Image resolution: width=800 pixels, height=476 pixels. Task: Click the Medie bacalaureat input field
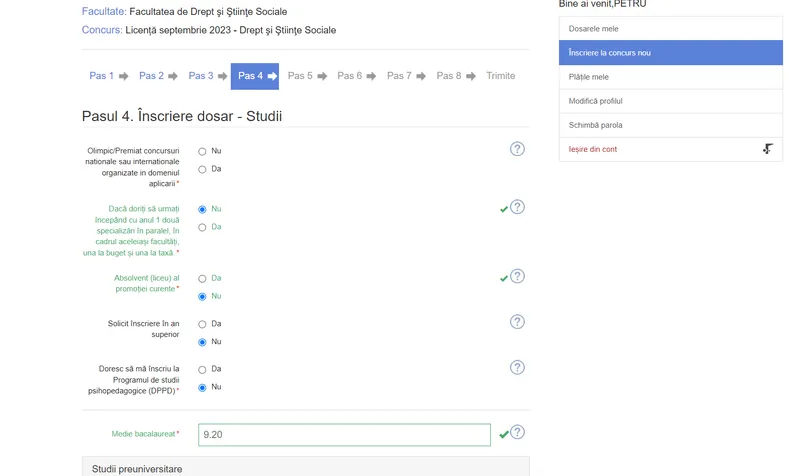point(344,435)
